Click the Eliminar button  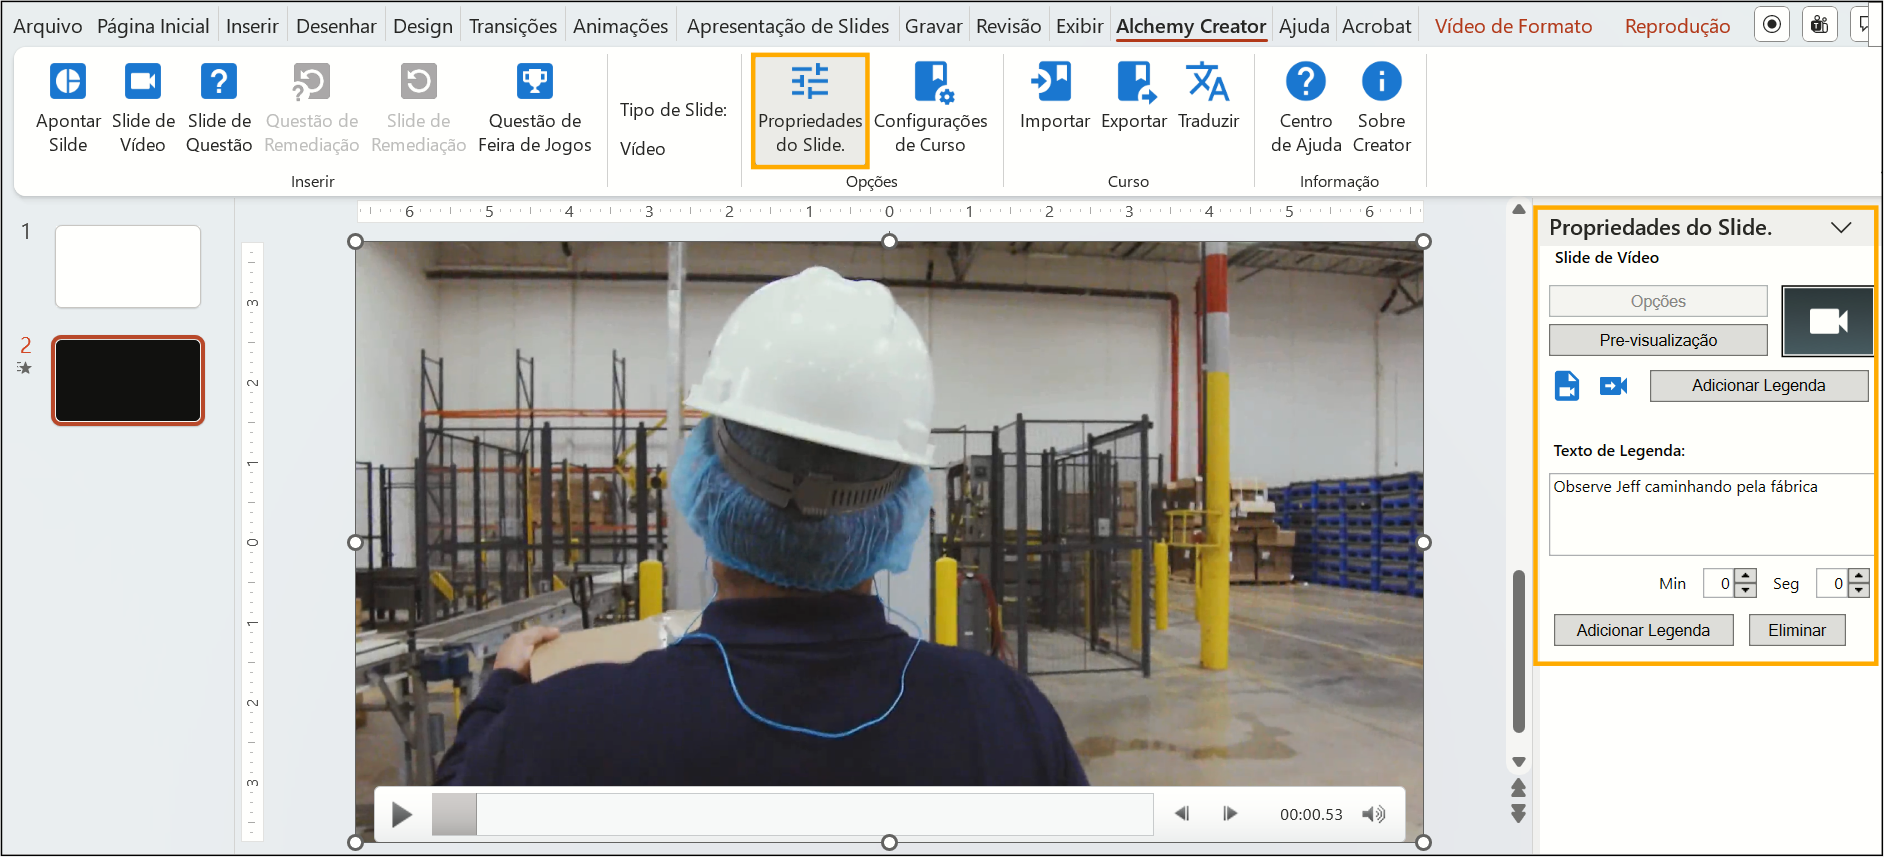(1796, 630)
